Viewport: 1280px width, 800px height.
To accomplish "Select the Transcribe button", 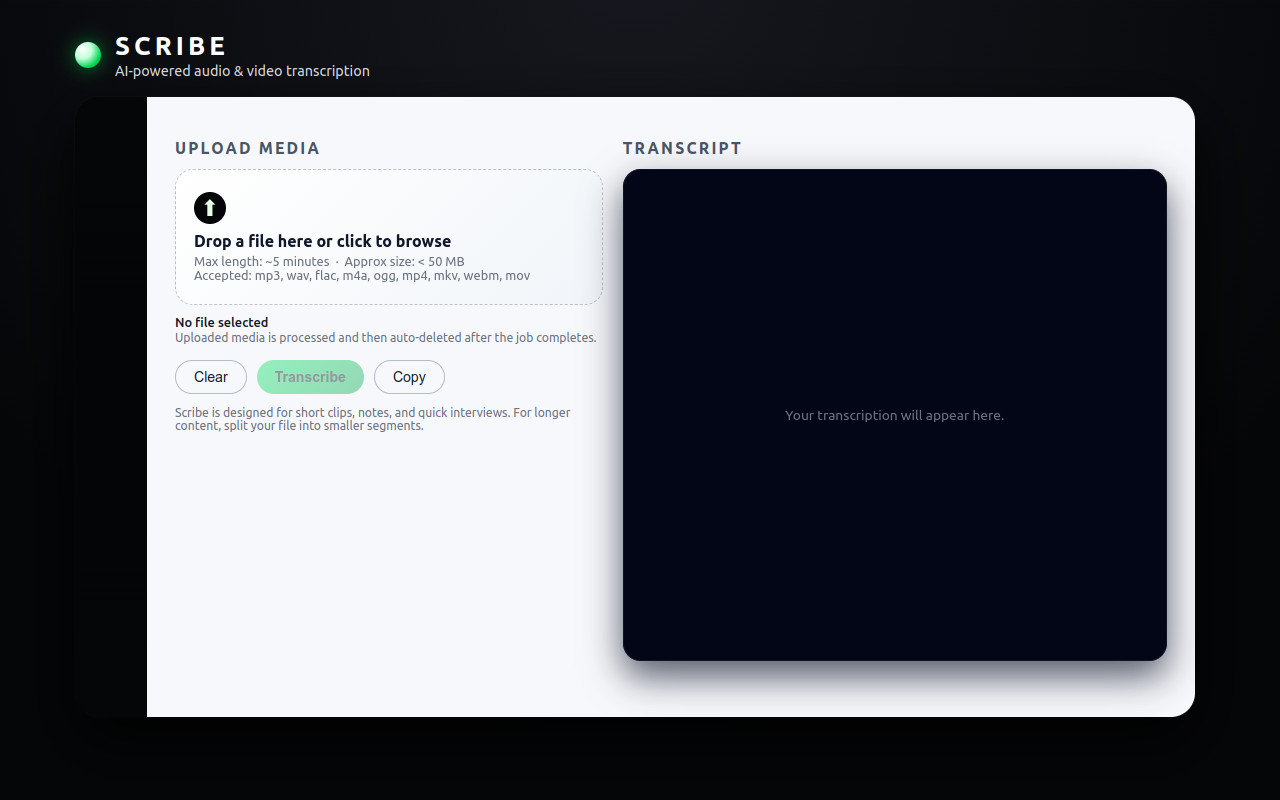I will 310,377.
